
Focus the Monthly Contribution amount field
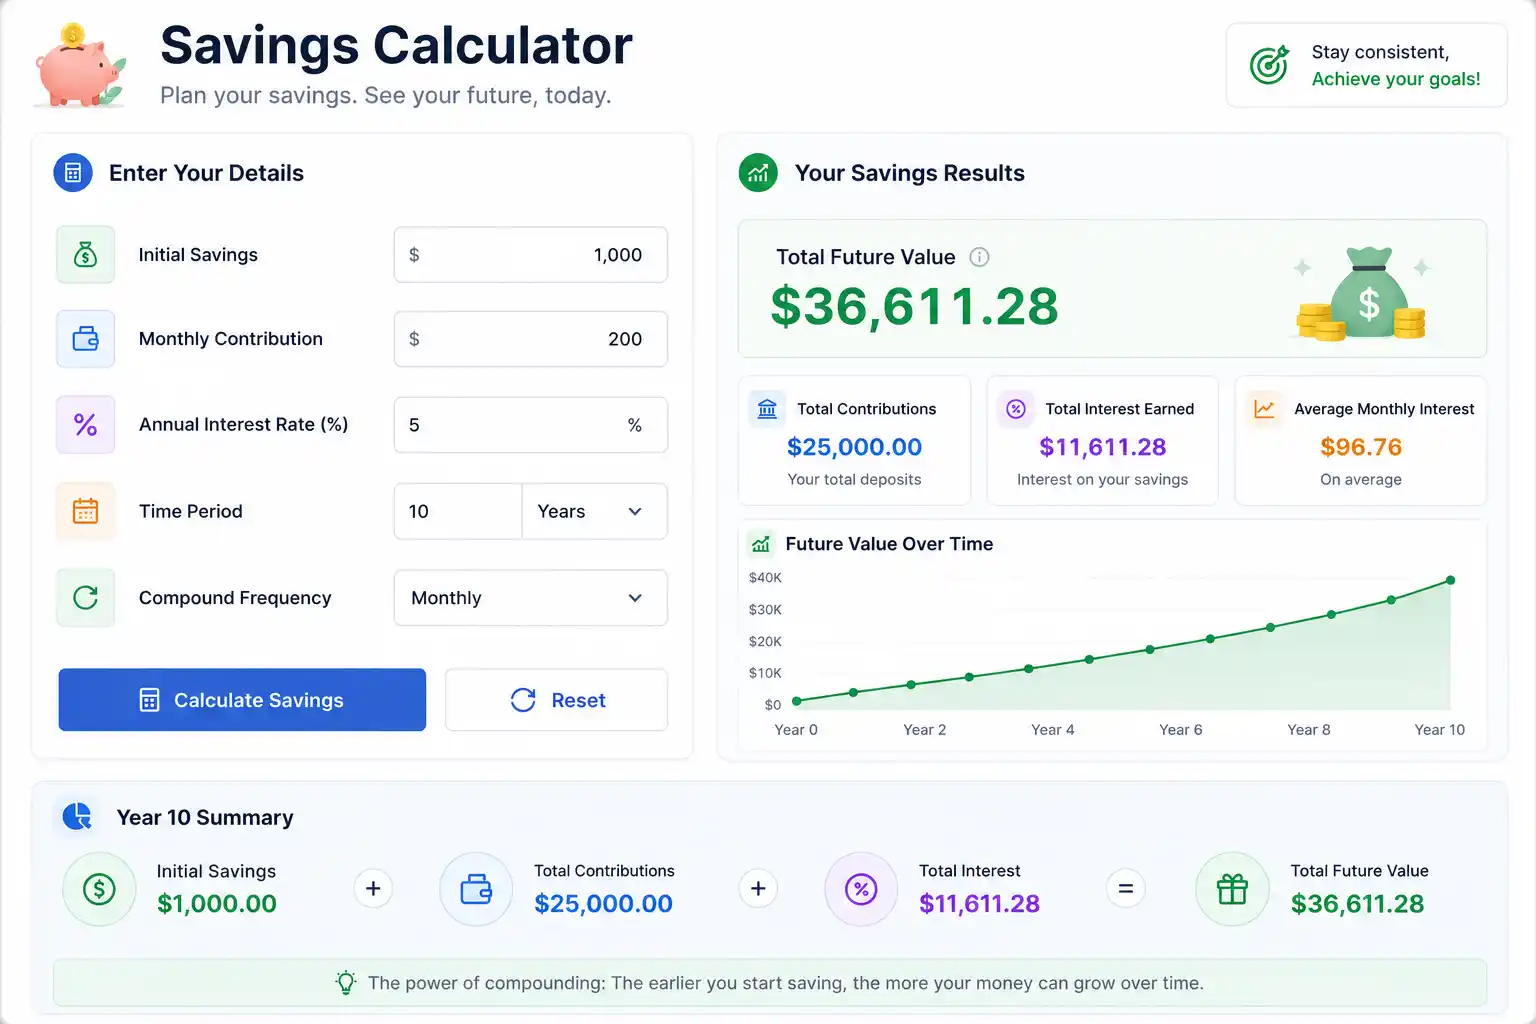531,339
